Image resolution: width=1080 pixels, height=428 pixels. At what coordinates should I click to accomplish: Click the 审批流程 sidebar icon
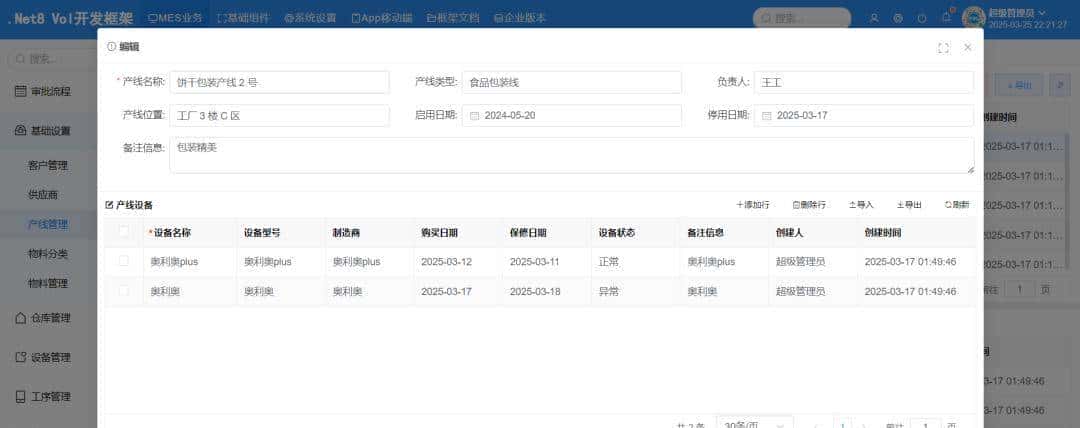(x=21, y=91)
